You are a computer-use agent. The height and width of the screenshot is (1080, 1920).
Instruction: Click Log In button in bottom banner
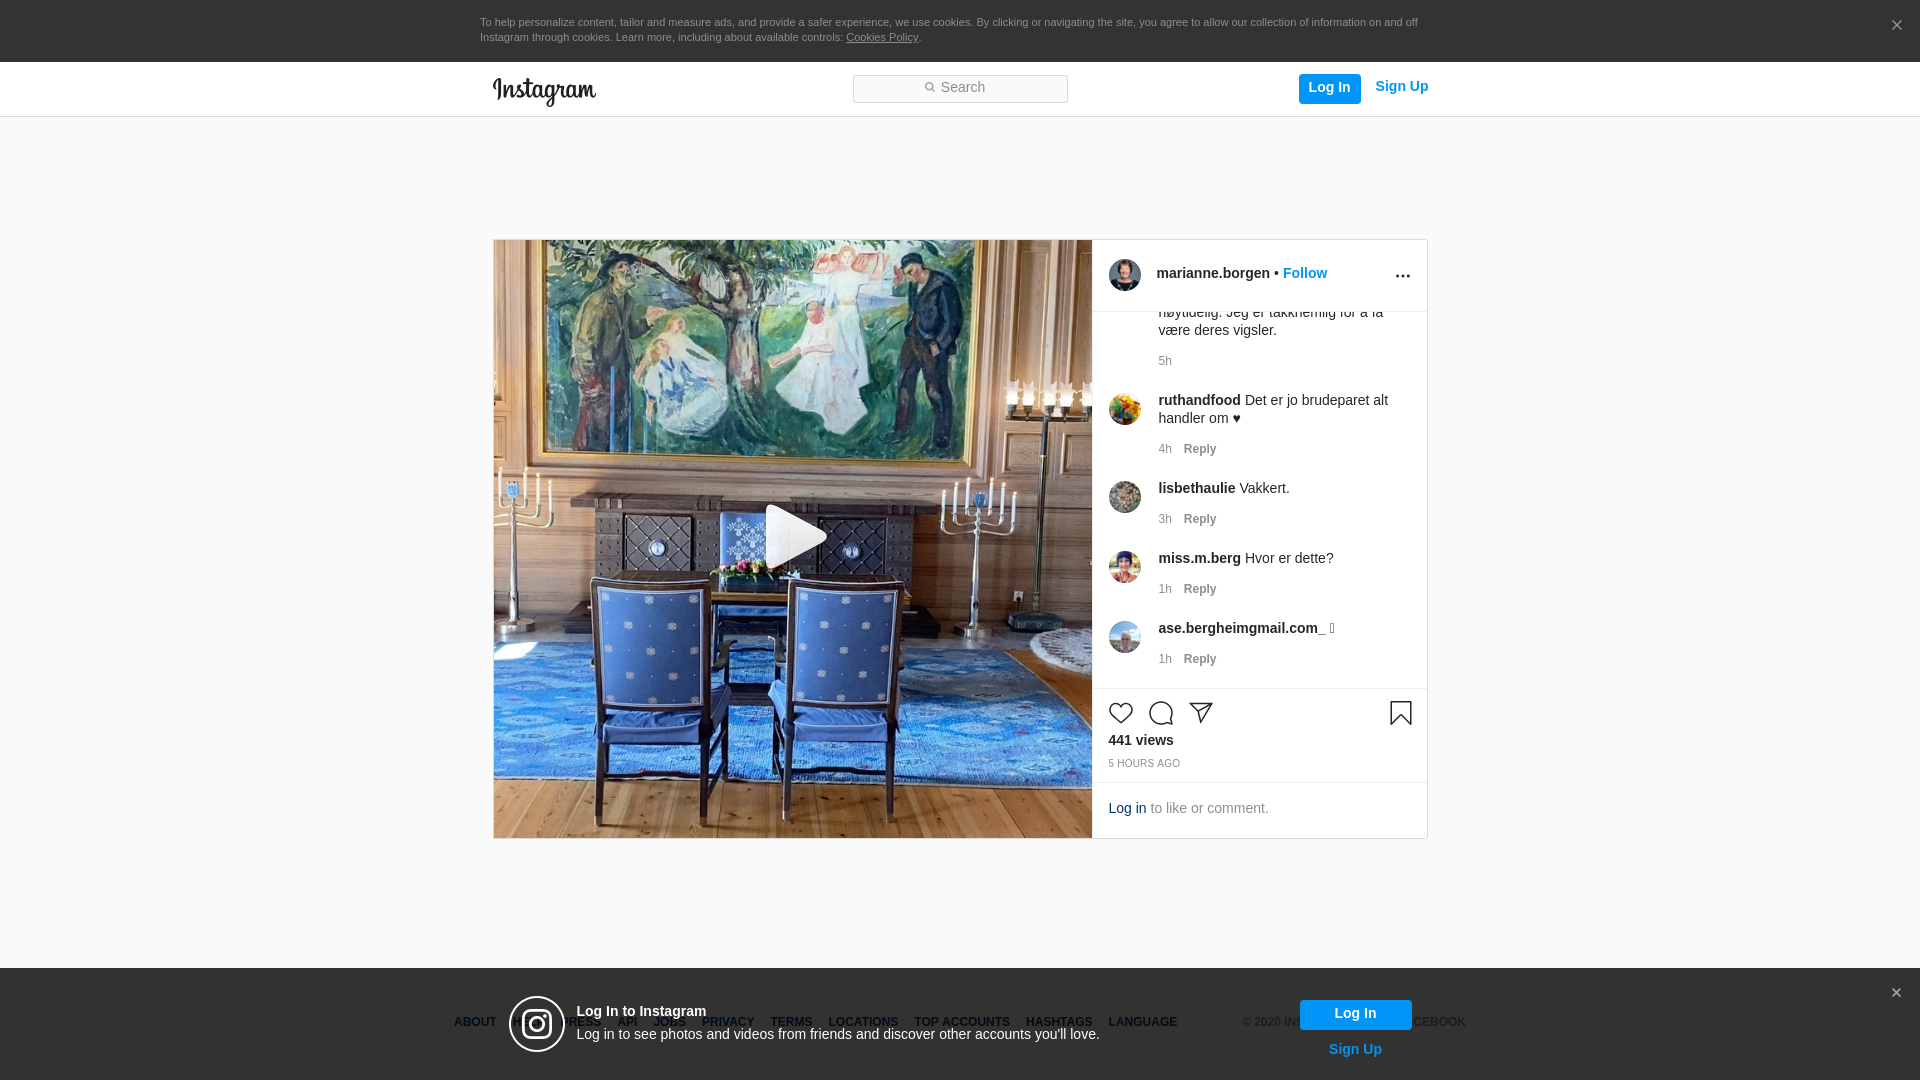click(1355, 1015)
